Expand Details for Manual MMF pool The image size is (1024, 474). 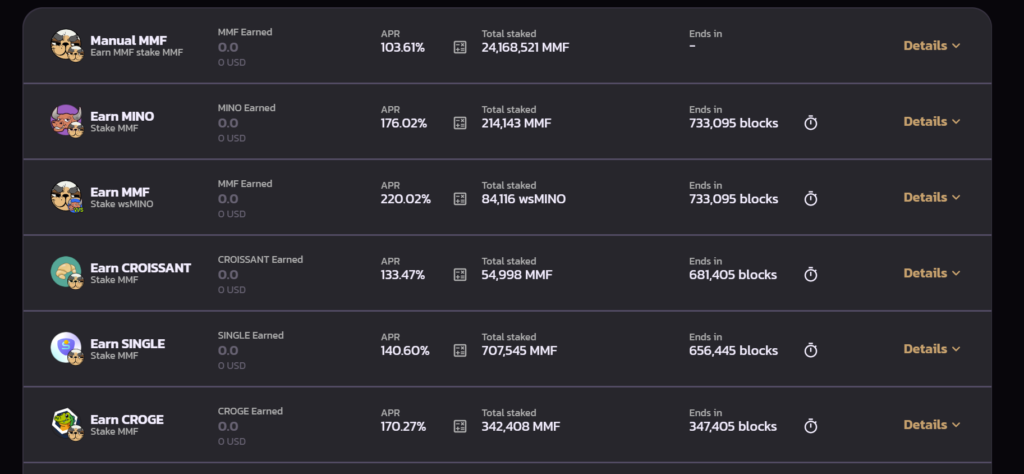coord(931,45)
